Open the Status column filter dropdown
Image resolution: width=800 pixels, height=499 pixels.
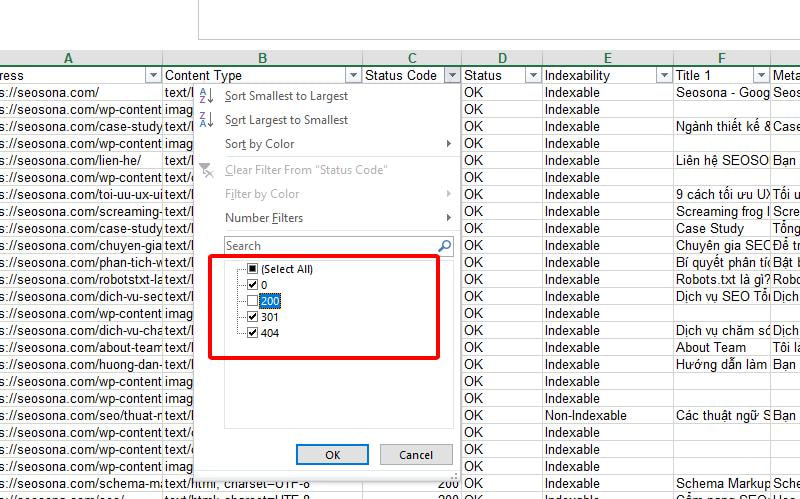pos(533,76)
